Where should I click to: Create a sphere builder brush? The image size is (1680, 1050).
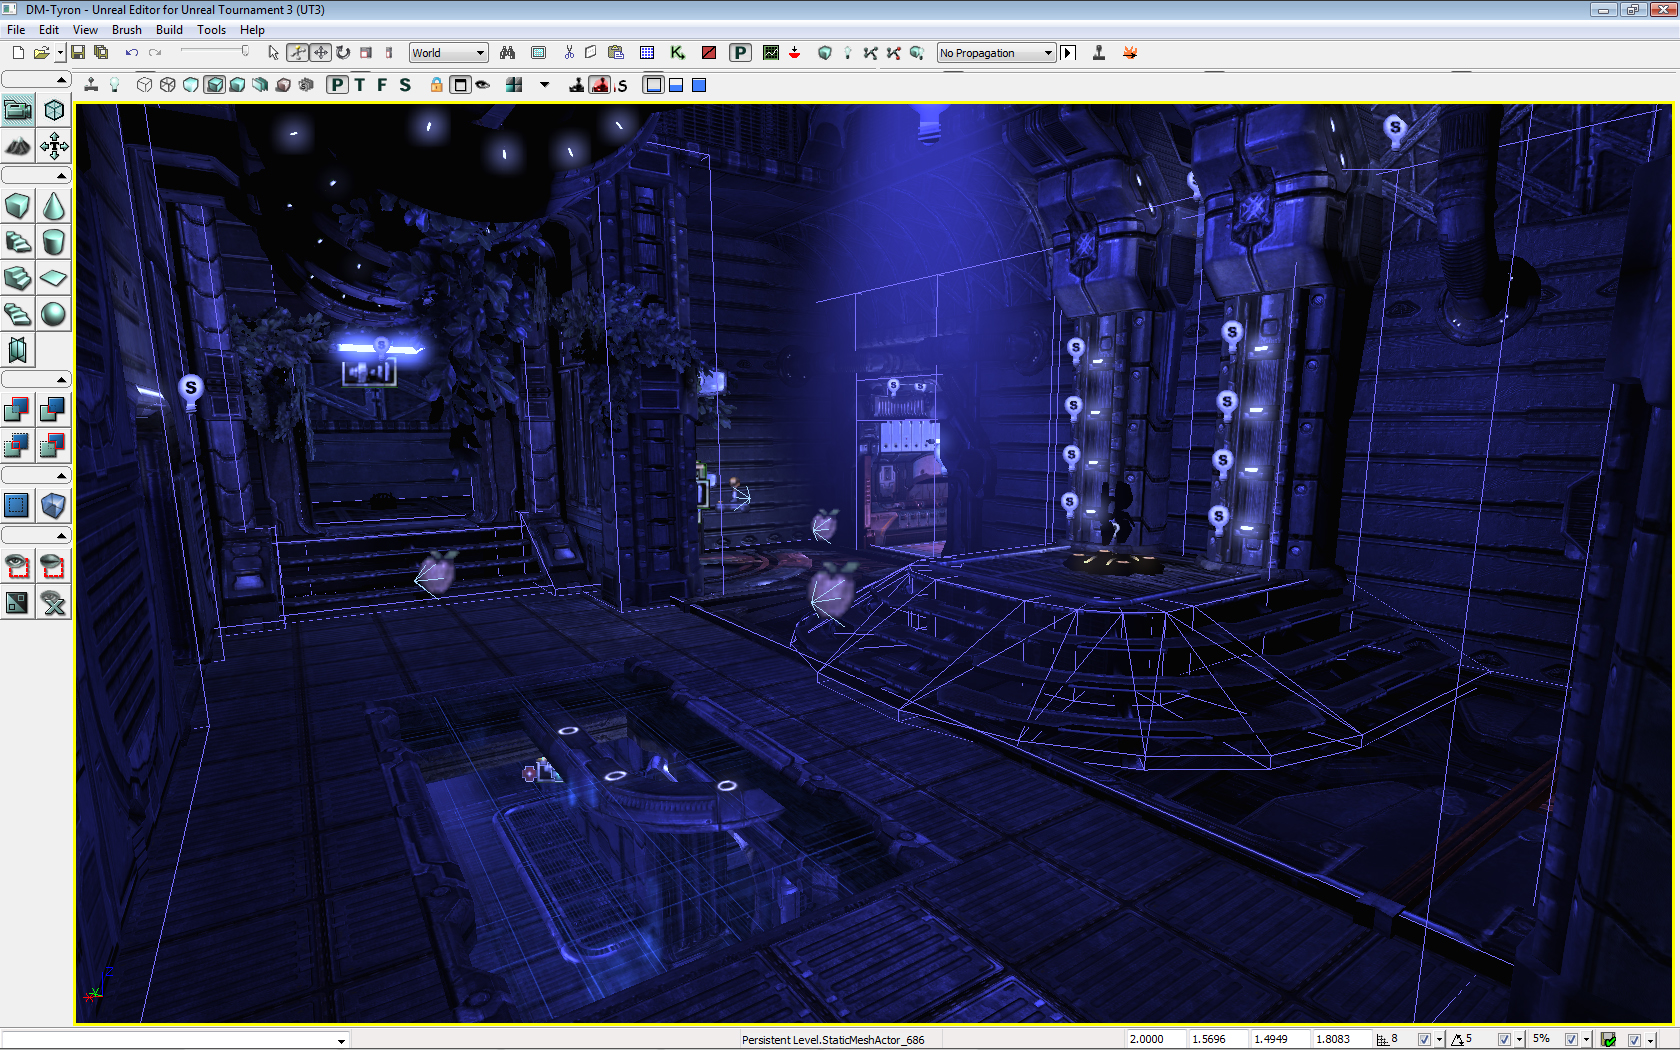tap(54, 314)
